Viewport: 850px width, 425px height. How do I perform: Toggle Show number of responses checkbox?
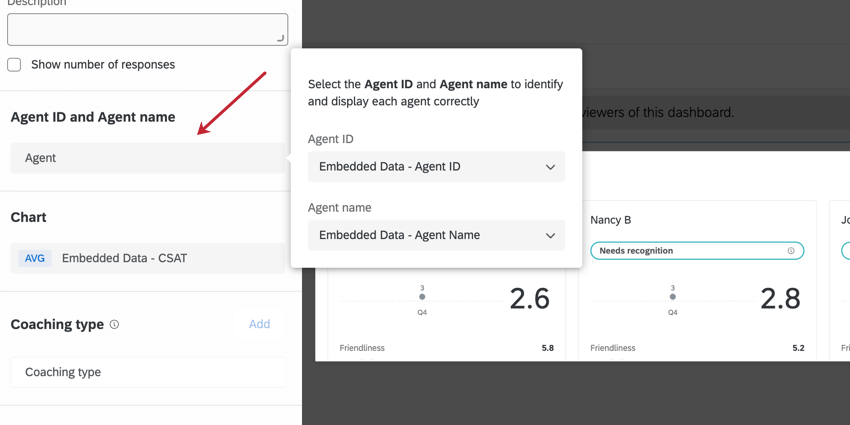(14, 65)
